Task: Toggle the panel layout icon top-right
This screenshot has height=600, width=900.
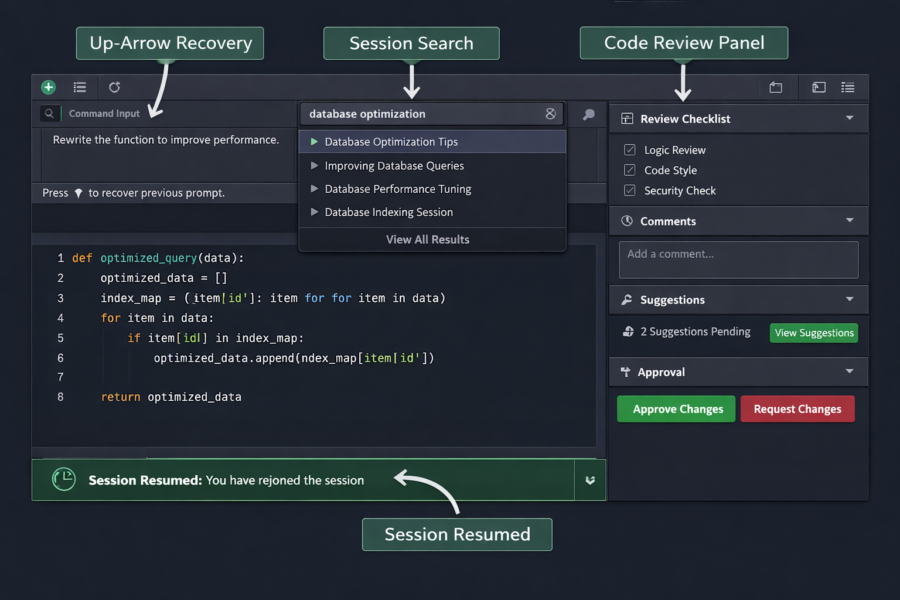Action: tap(818, 87)
